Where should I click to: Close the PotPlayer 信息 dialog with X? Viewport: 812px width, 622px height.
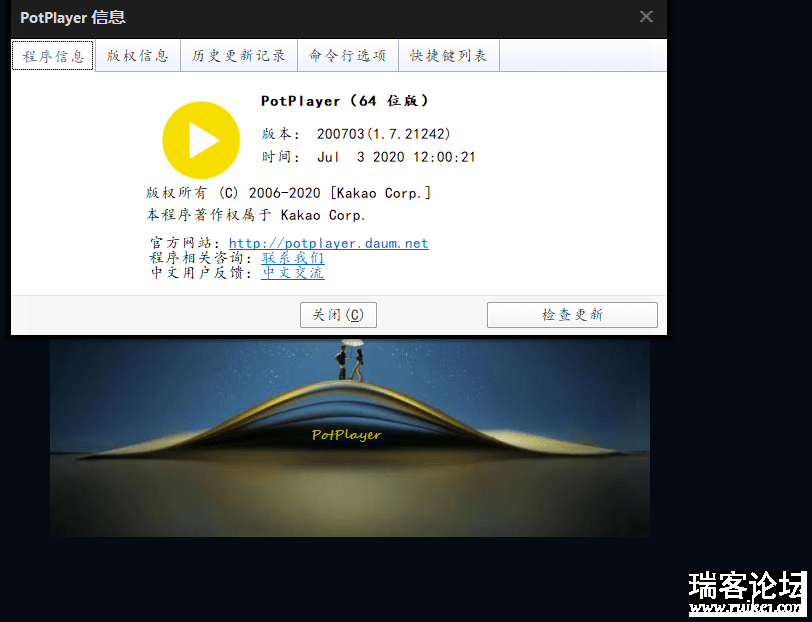point(646,17)
